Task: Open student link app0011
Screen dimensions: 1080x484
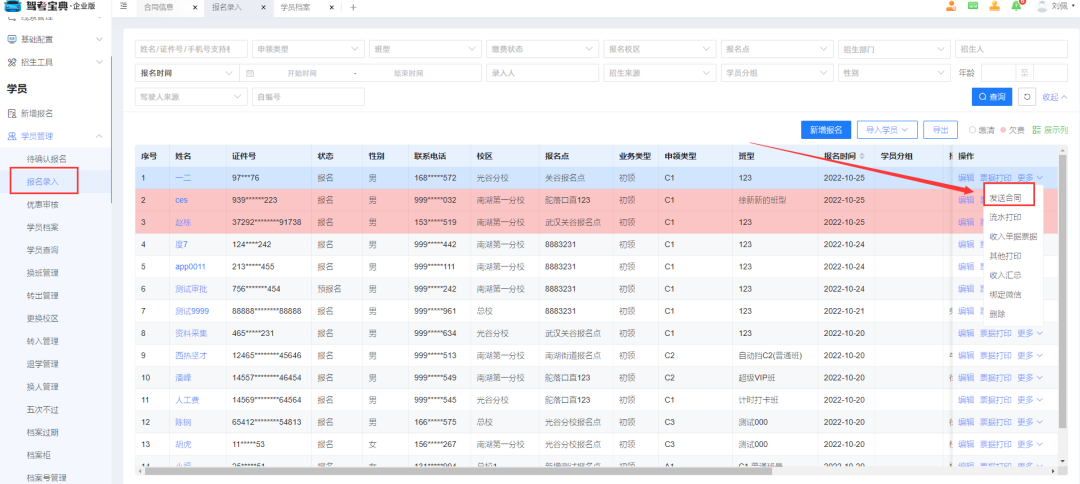Action: point(191,266)
